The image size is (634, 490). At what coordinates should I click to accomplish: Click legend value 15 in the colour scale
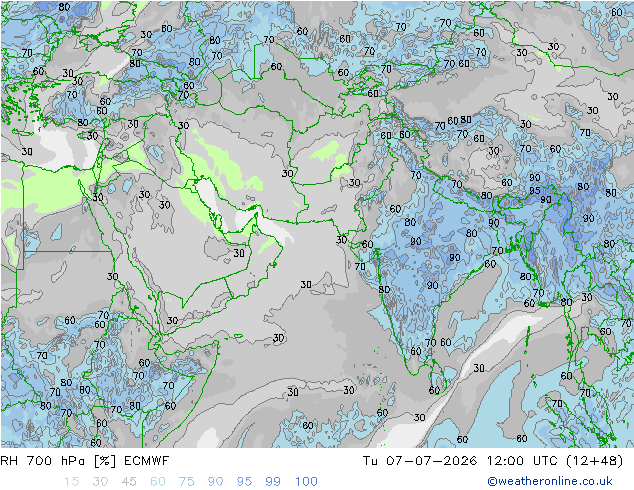[71, 482]
